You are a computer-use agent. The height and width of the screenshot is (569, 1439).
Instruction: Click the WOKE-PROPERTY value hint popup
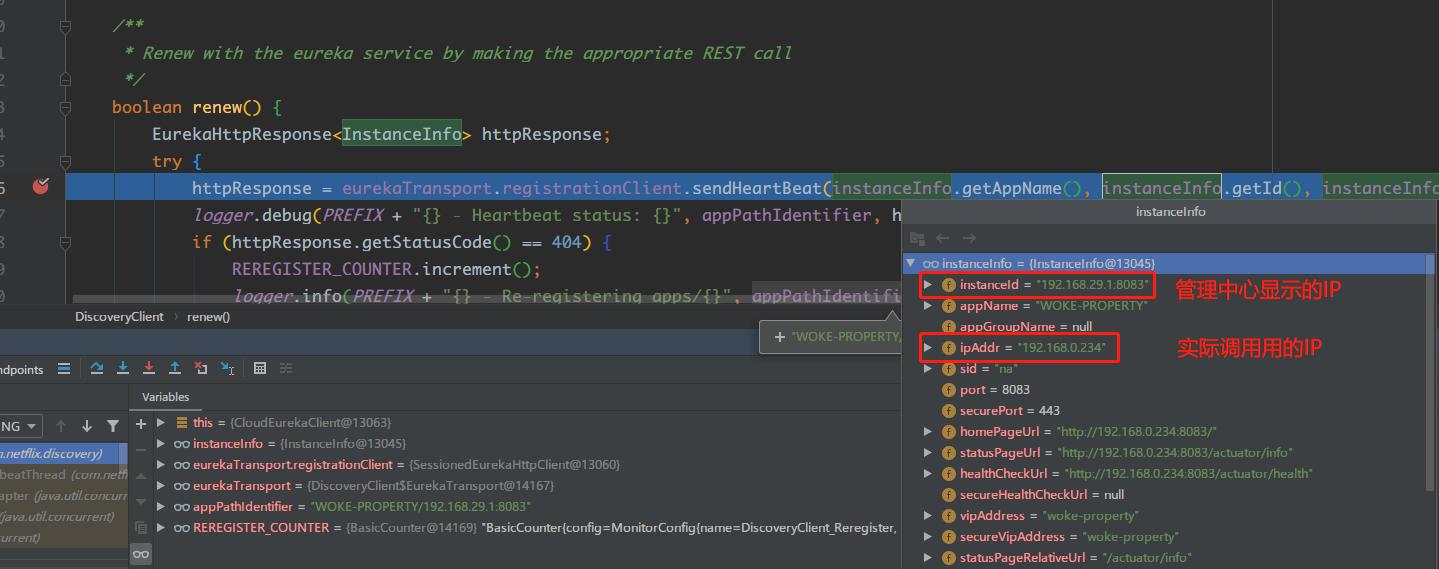point(830,337)
